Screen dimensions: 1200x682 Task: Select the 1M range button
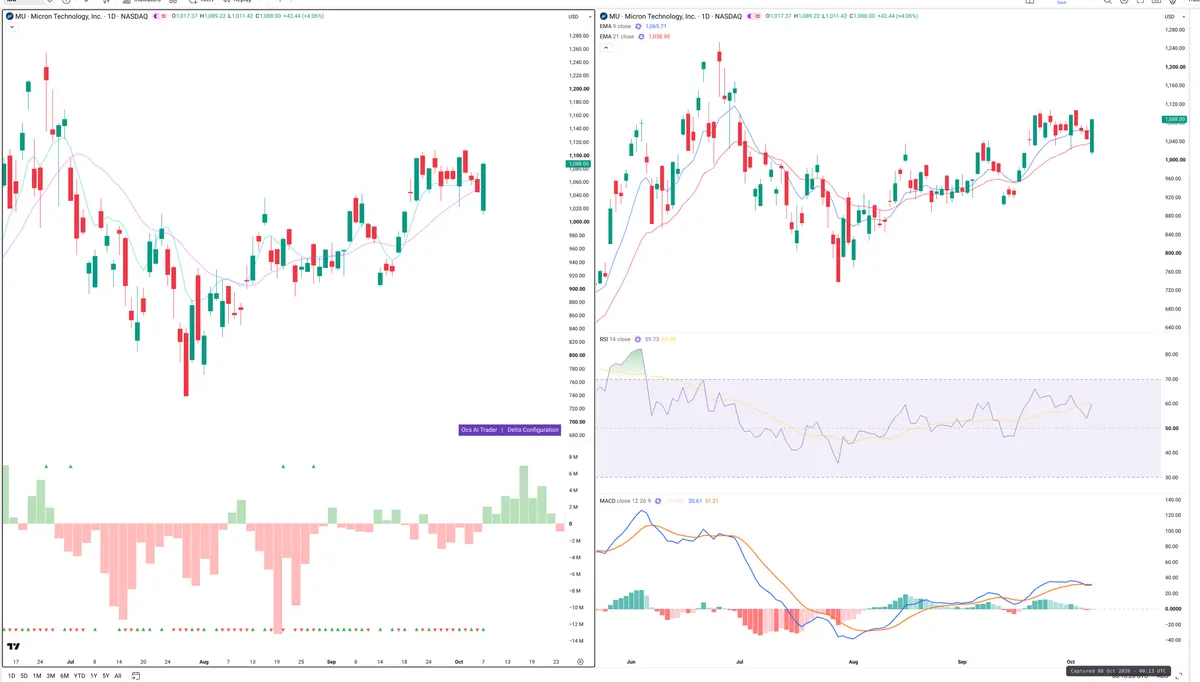[37, 676]
